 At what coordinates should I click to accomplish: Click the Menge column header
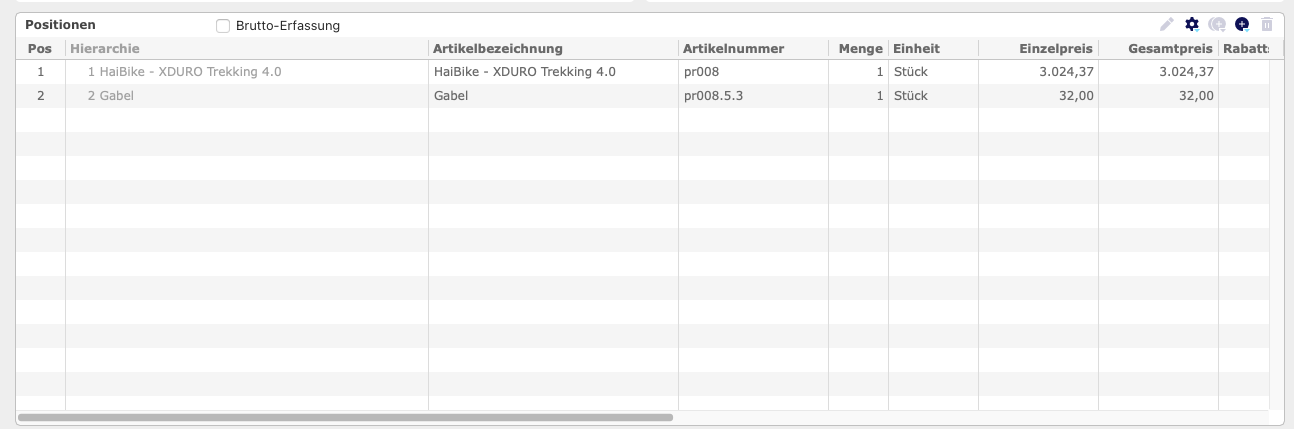(858, 48)
